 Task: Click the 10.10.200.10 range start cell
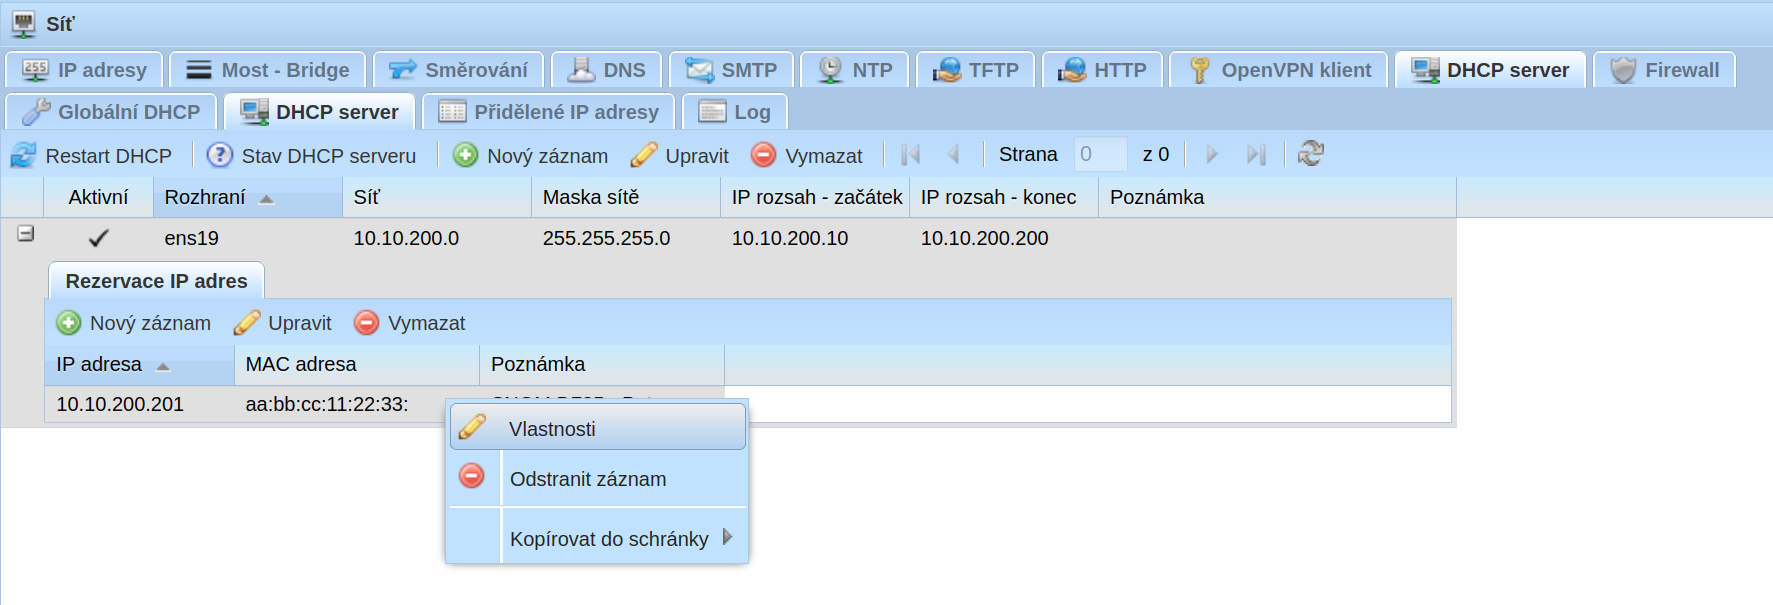[790, 238]
